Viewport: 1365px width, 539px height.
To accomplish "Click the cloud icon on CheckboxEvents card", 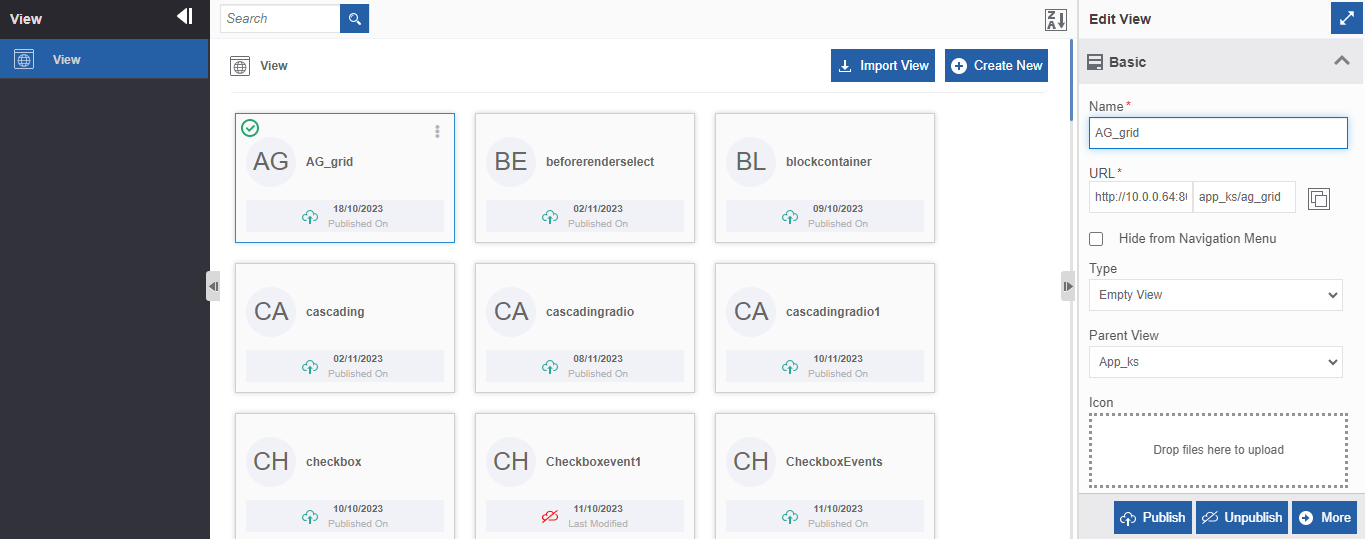I will tap(790, 517).
